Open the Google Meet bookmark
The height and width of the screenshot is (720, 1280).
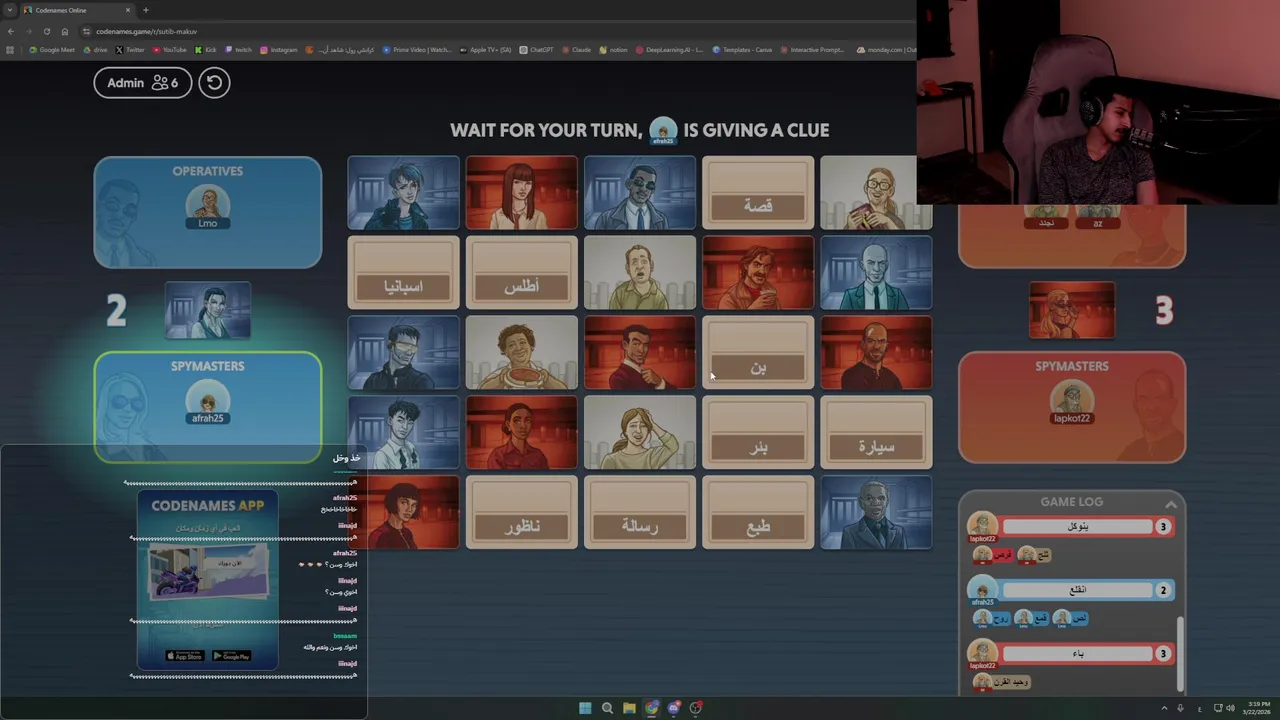tap(52, 50)
